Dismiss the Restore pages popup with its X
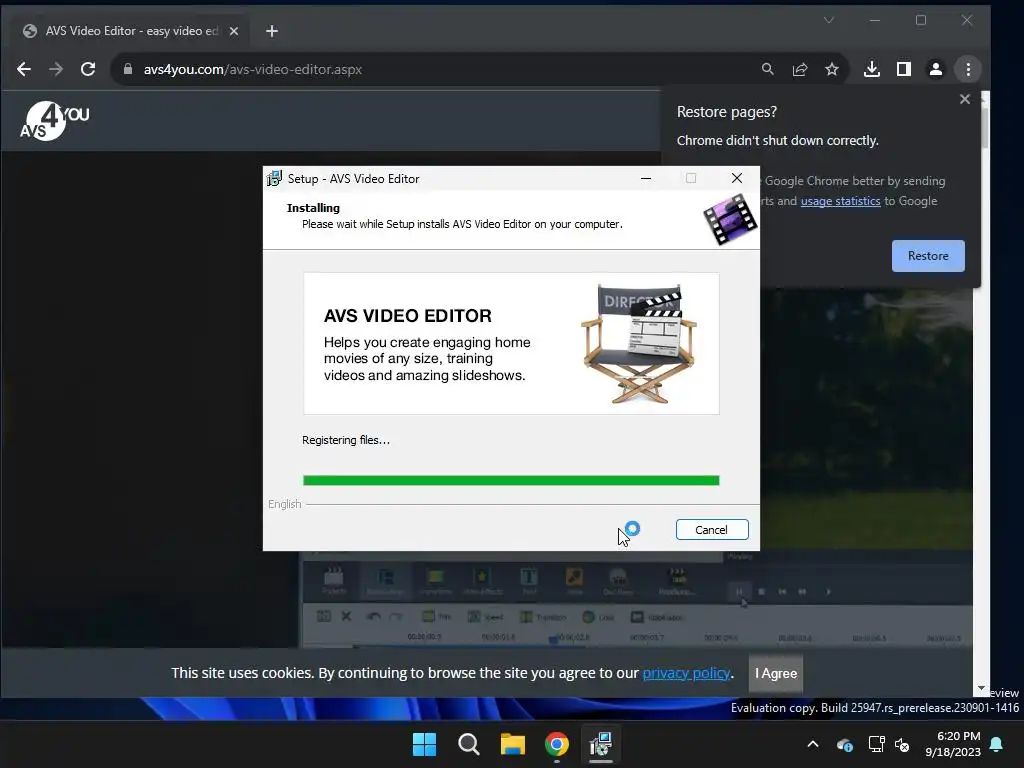Viewport: 1024px width, 768px height. pyautogui.click(x=965, y=99)
